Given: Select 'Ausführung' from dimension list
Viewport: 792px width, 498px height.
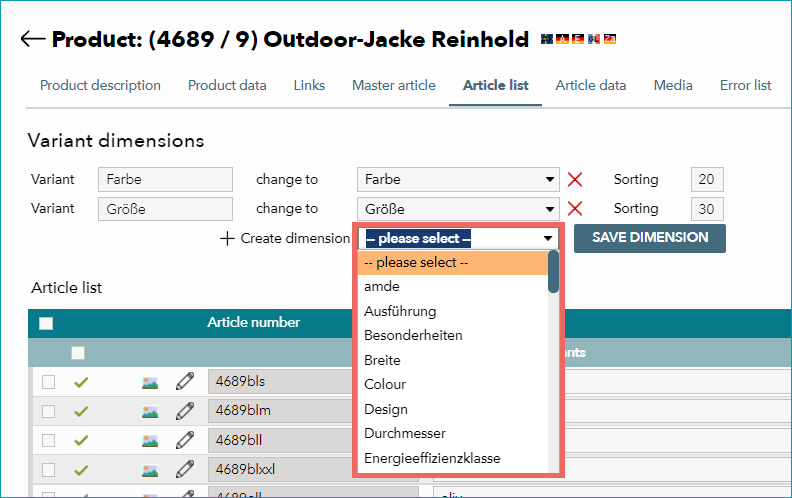Looking at the screenshot, I should (453, 311).
